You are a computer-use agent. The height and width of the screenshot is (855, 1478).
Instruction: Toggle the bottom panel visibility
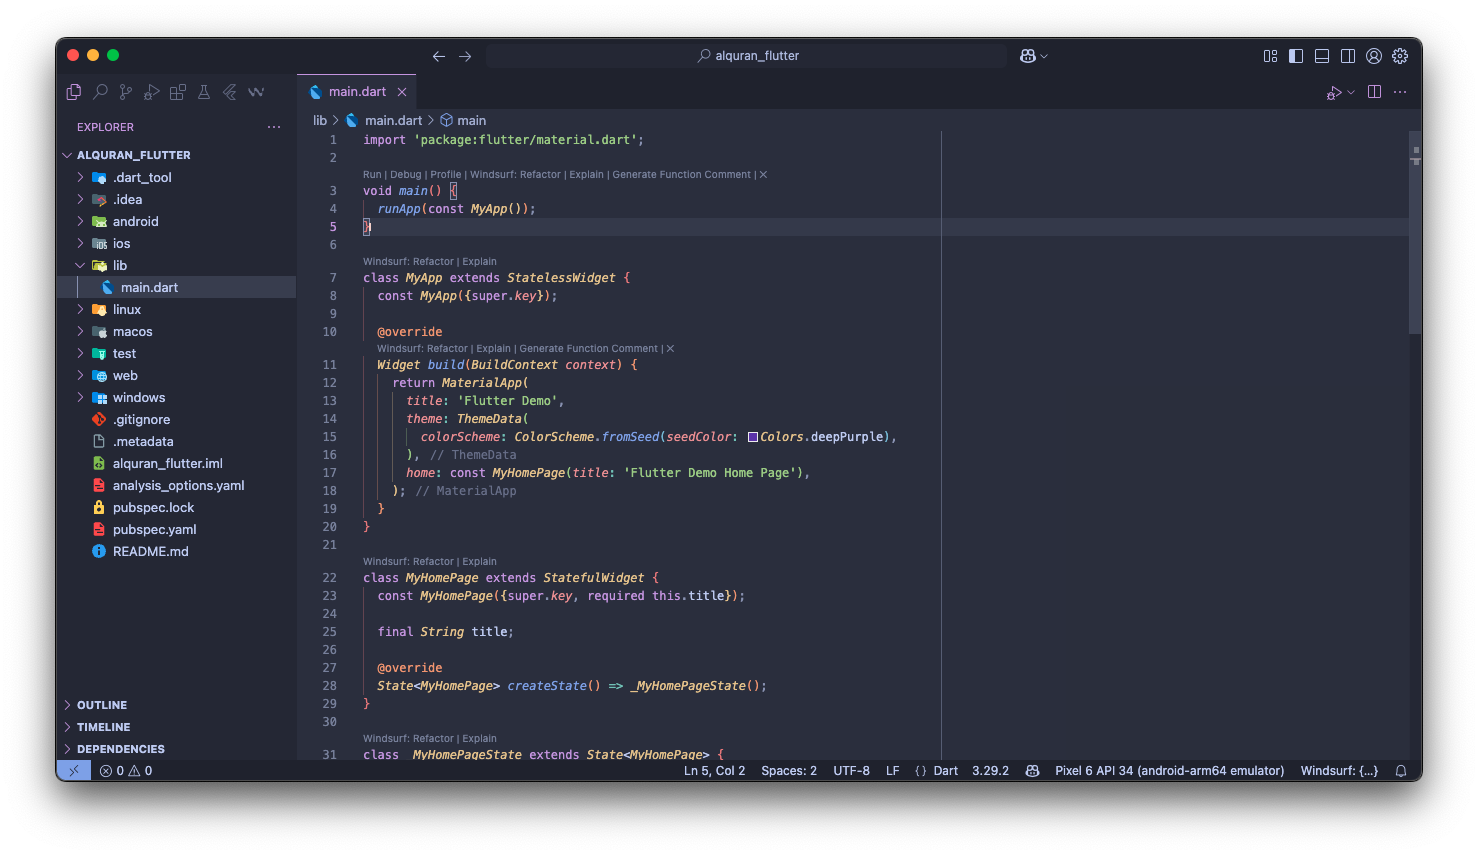(x=1322, y=56)
